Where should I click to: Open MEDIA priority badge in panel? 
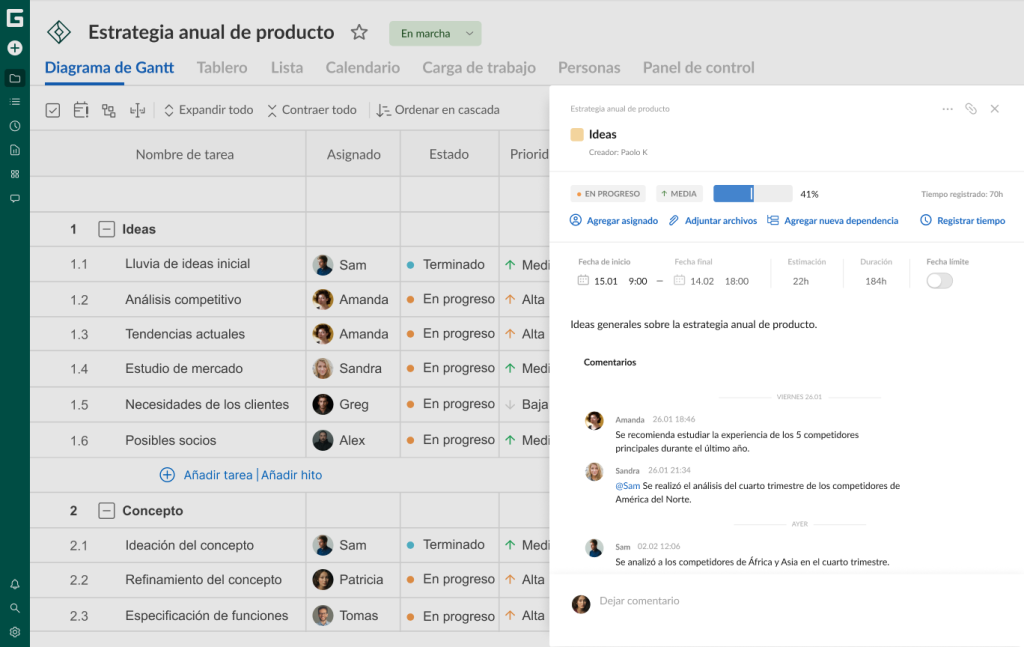(679, 194)
